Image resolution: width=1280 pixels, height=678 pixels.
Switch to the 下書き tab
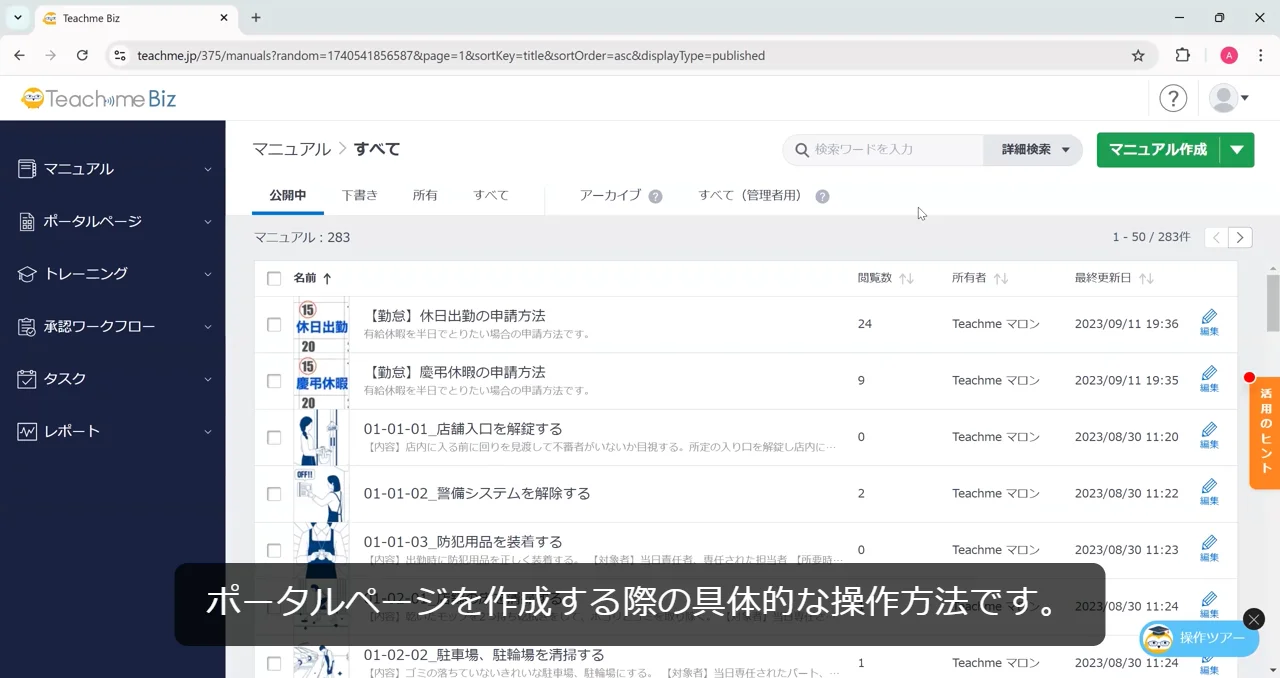tap(360, 196)
